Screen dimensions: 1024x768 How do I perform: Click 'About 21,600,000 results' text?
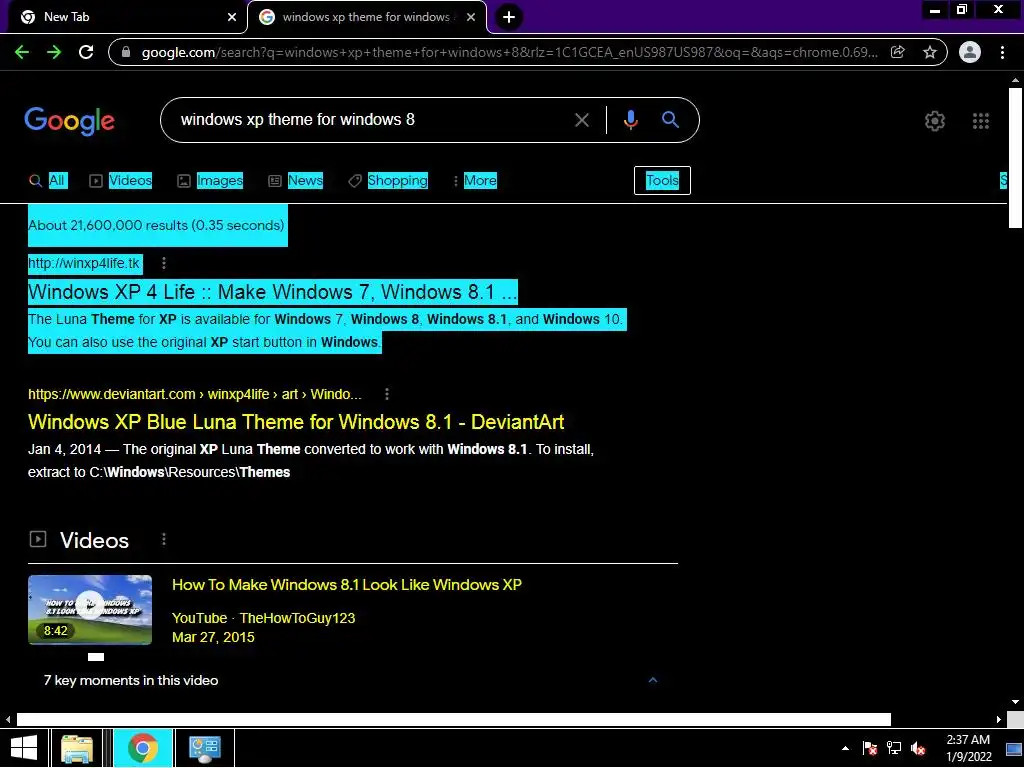pos(156,225)
